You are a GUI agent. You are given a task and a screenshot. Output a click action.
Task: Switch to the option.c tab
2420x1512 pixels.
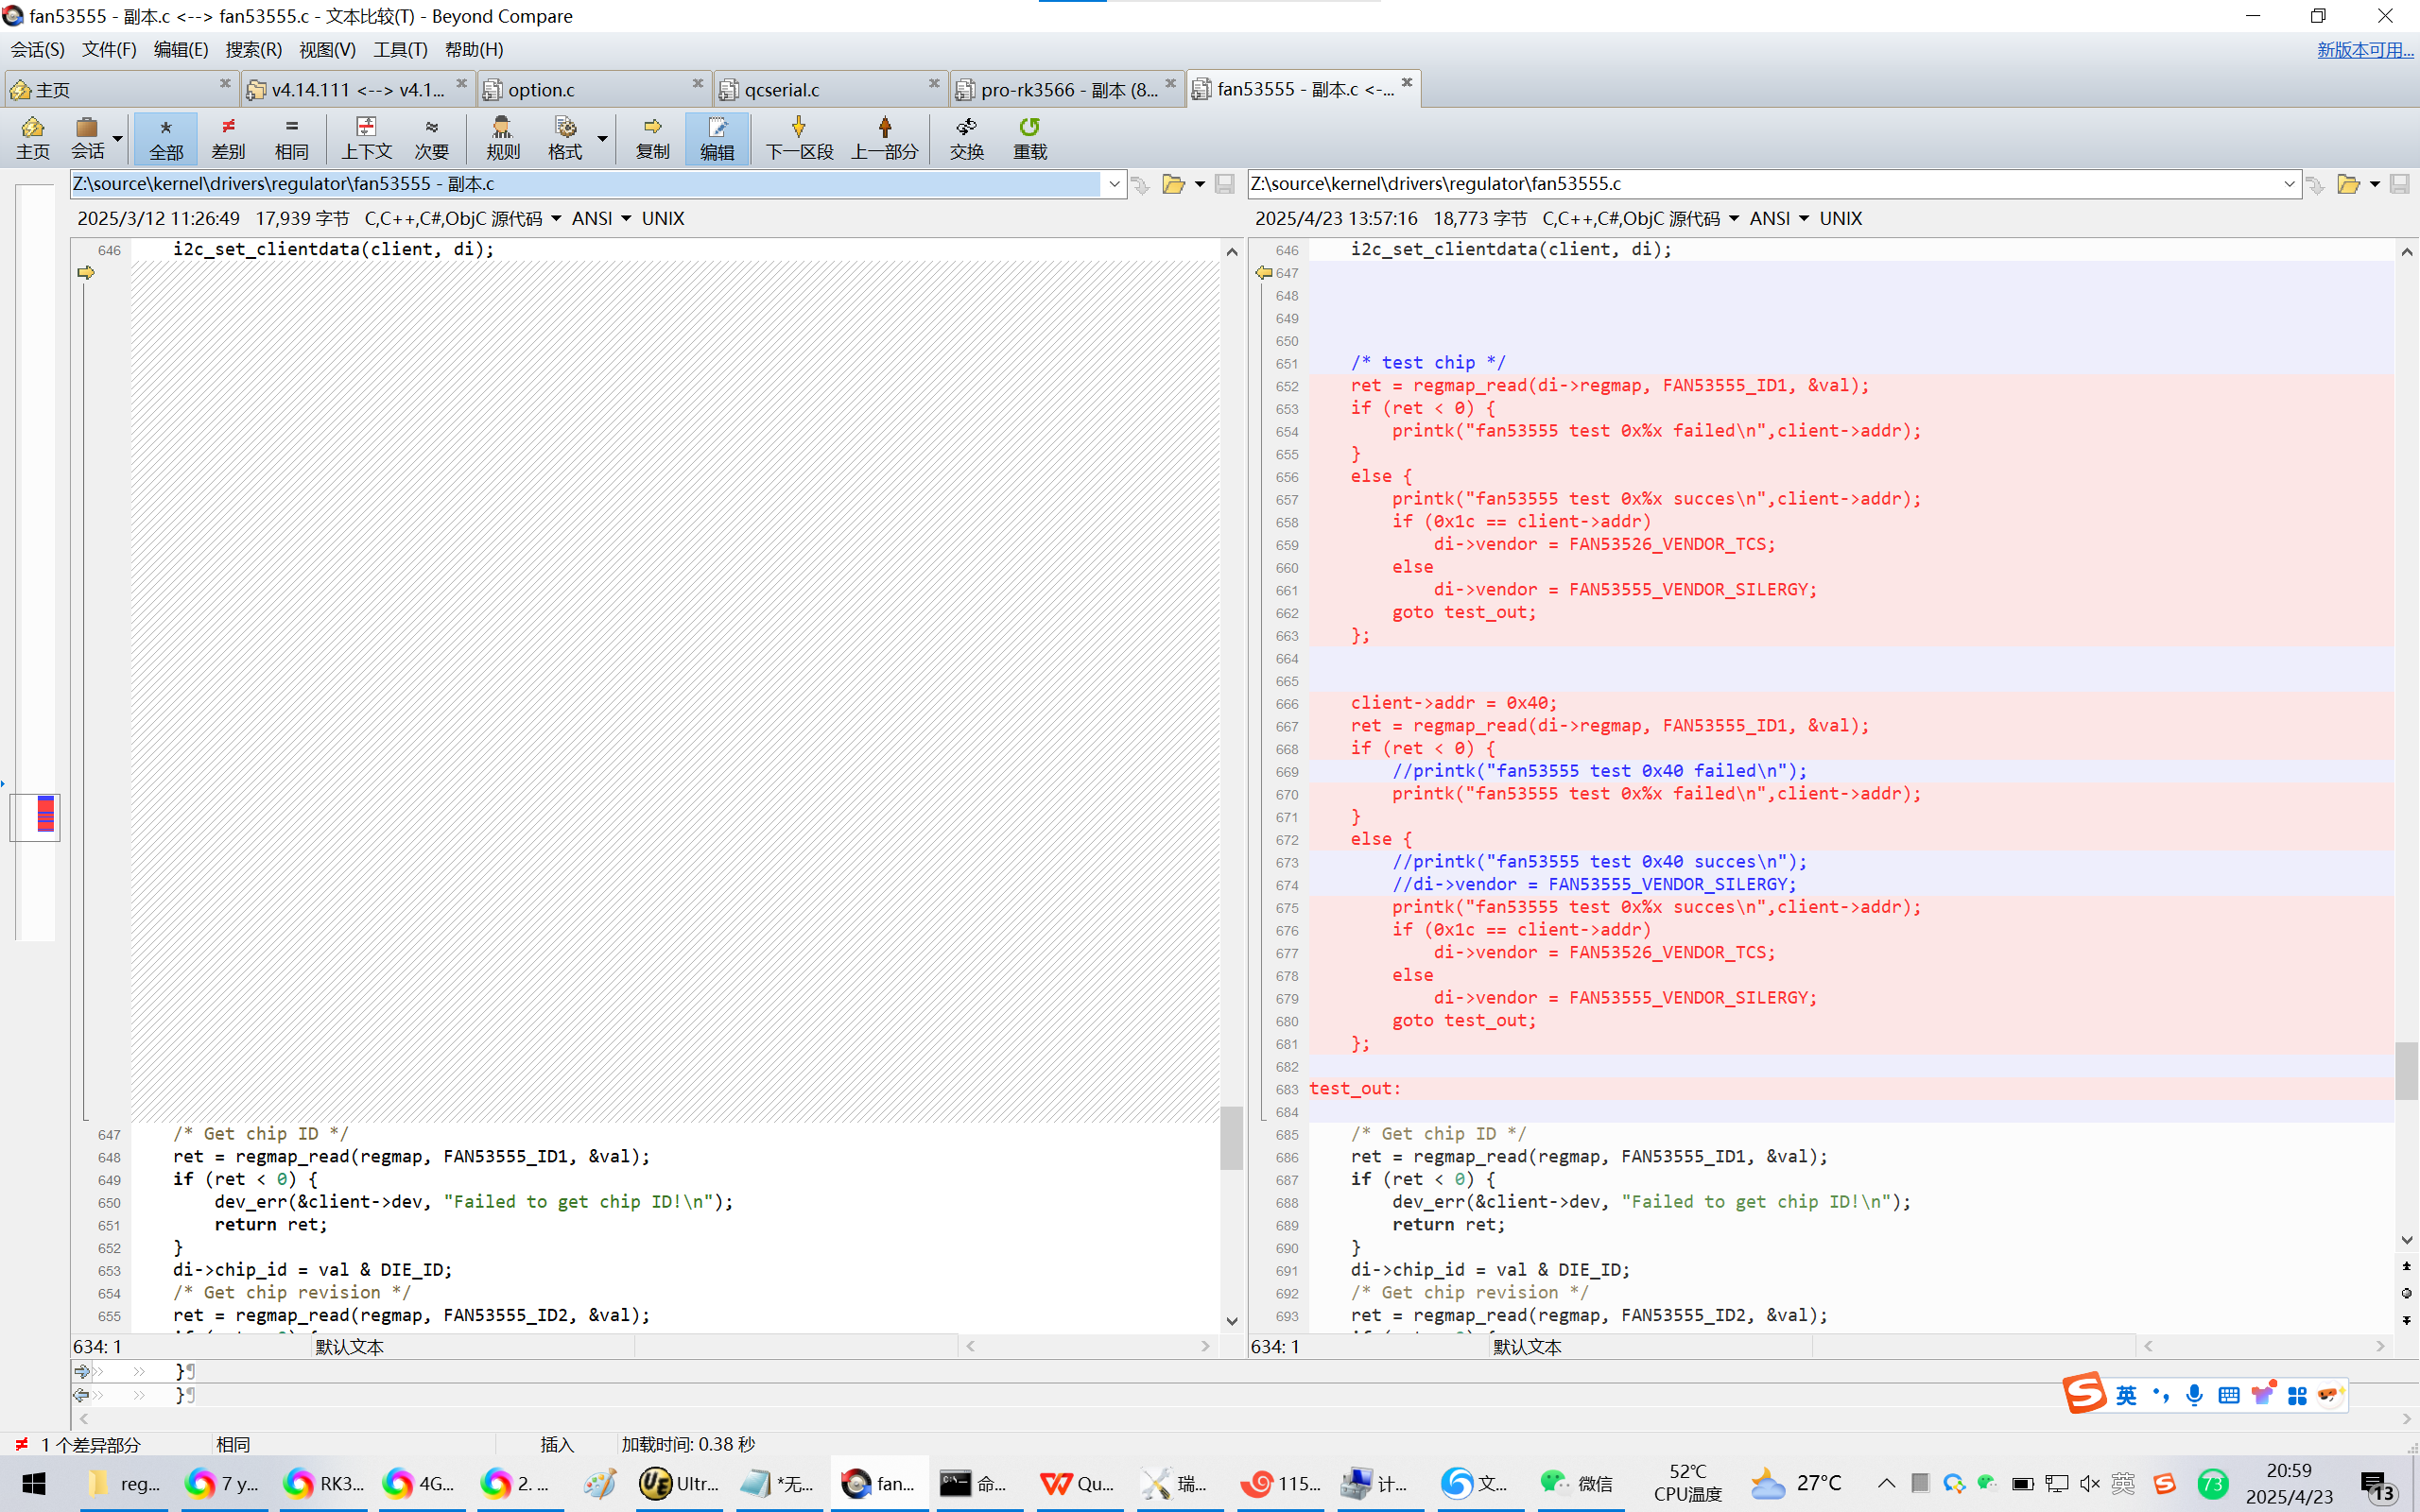(541, 90)
